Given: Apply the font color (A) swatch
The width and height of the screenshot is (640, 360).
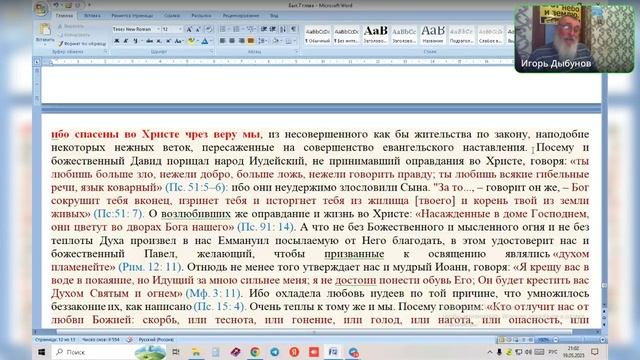Looking at the screenshot, I should pos(205,41).
